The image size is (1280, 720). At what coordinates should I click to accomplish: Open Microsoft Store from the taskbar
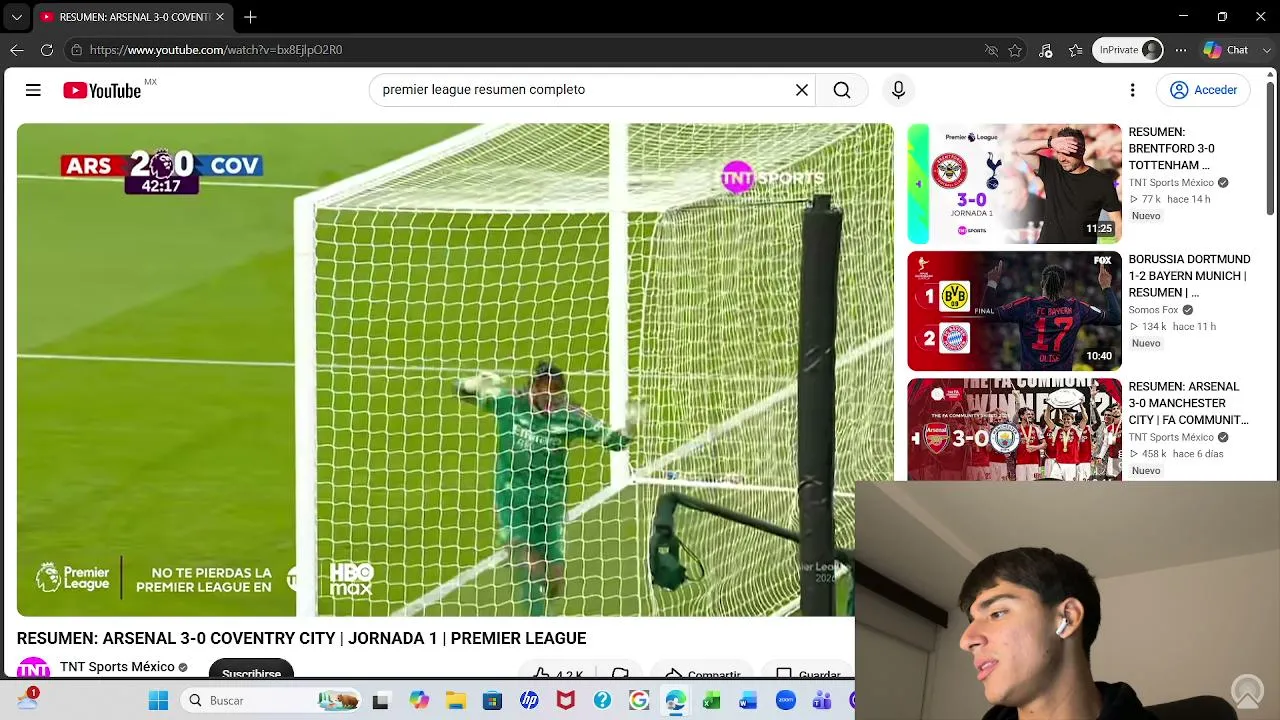click(492, 701)
